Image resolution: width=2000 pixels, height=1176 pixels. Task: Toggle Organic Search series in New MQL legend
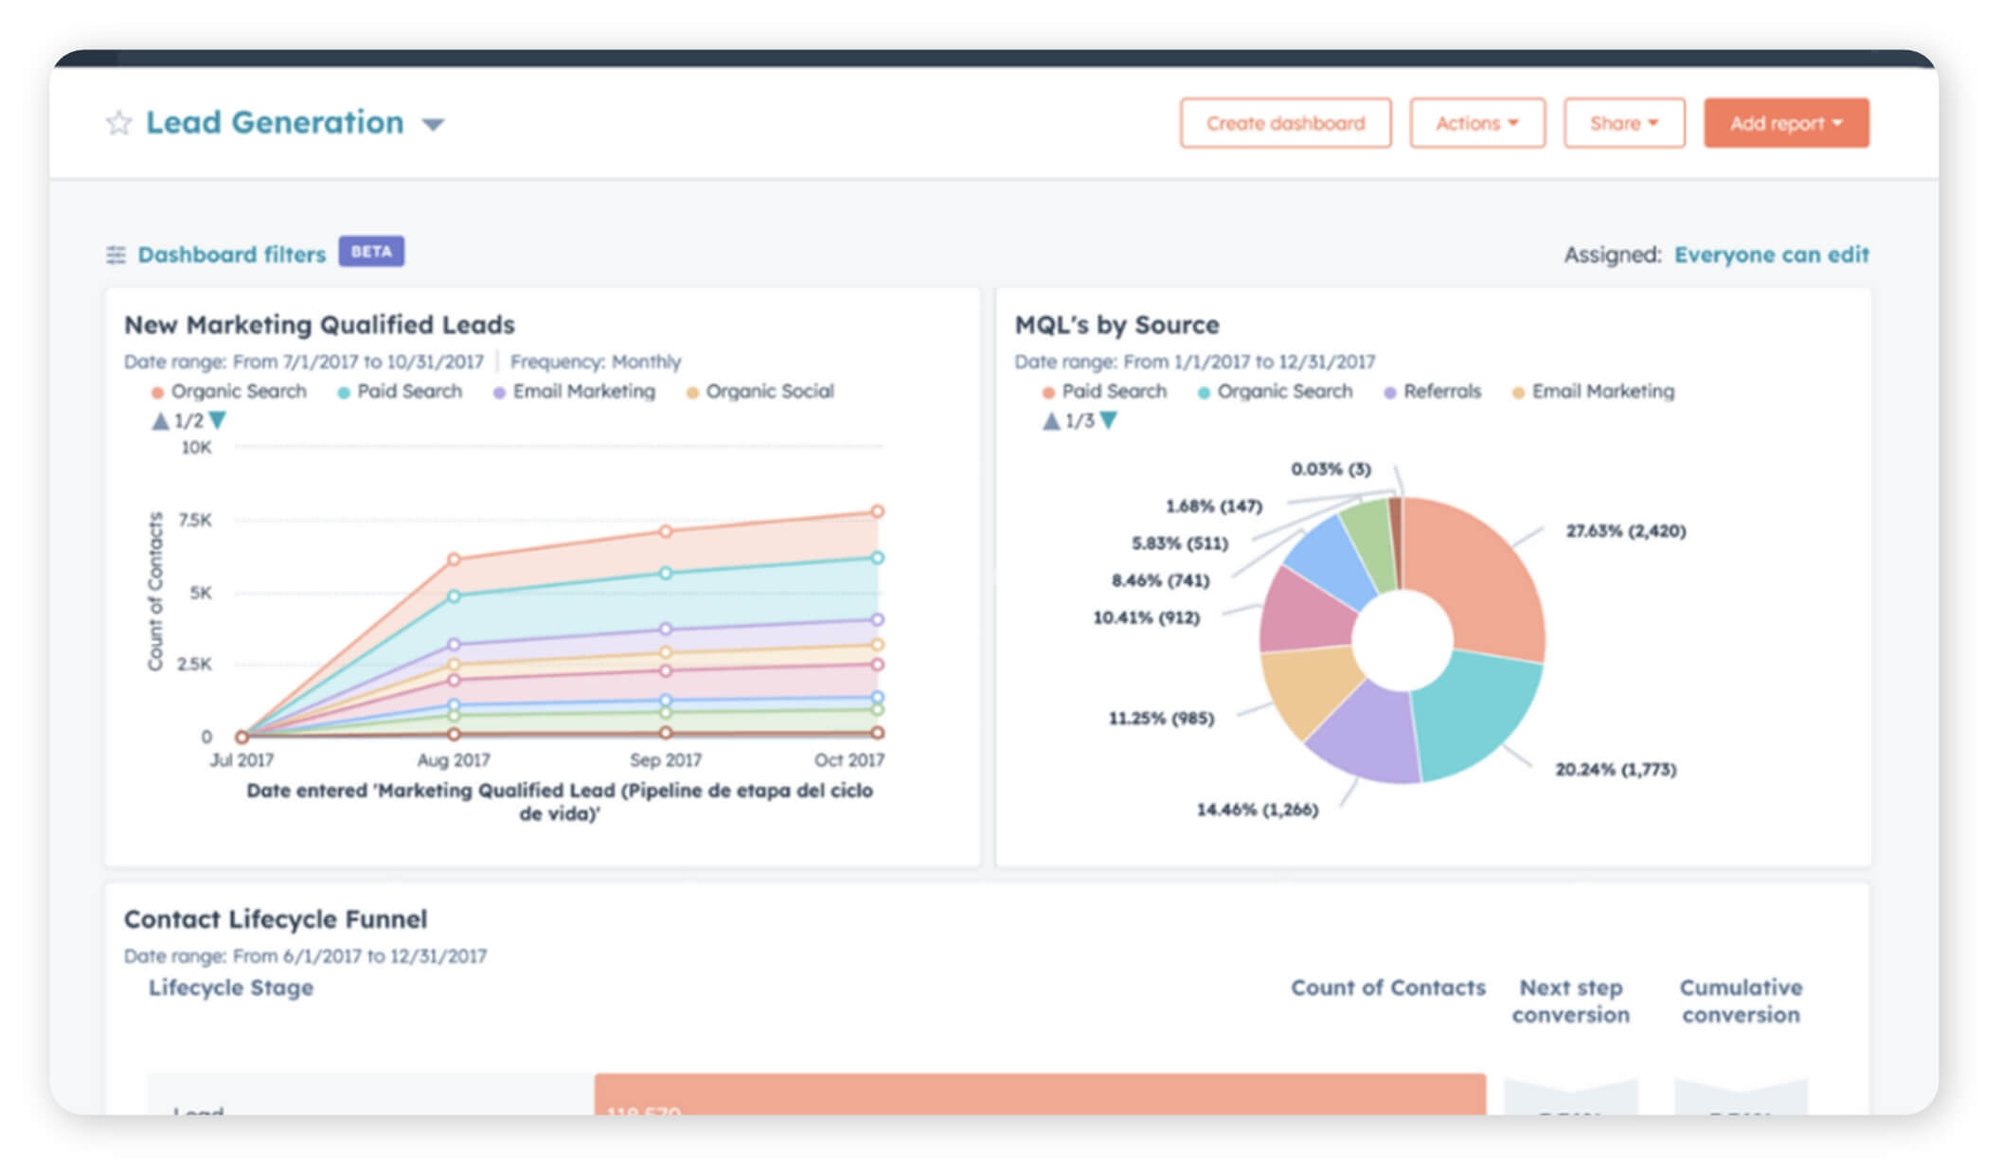229,391
